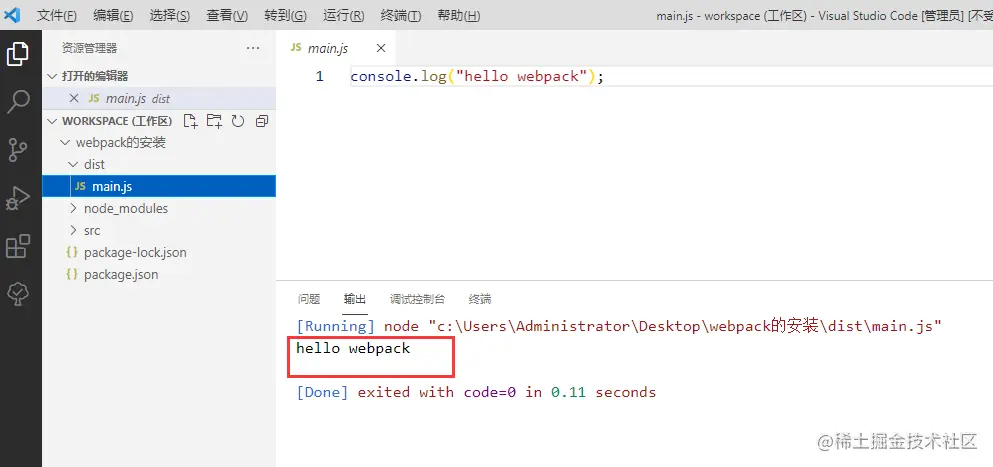Click the New File icon in workspace header
993x467 pixels.
[190, 121]
